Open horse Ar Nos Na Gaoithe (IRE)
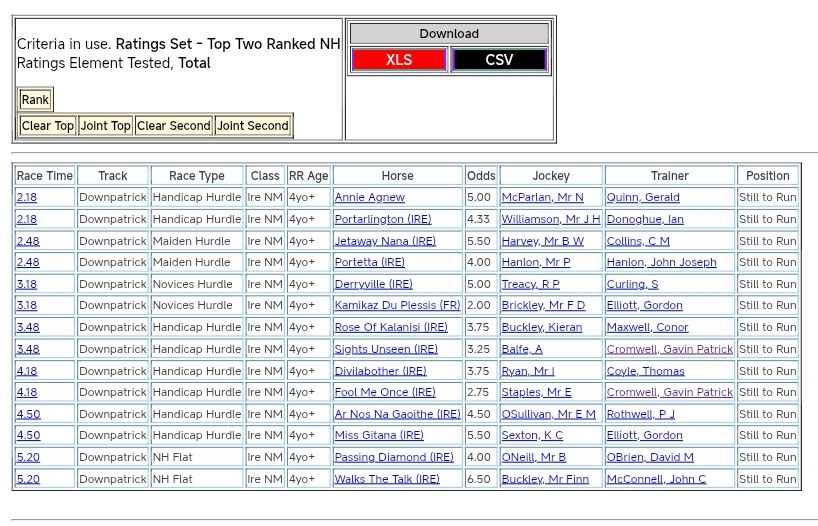818x526 pixels. [x=397, y=415]
